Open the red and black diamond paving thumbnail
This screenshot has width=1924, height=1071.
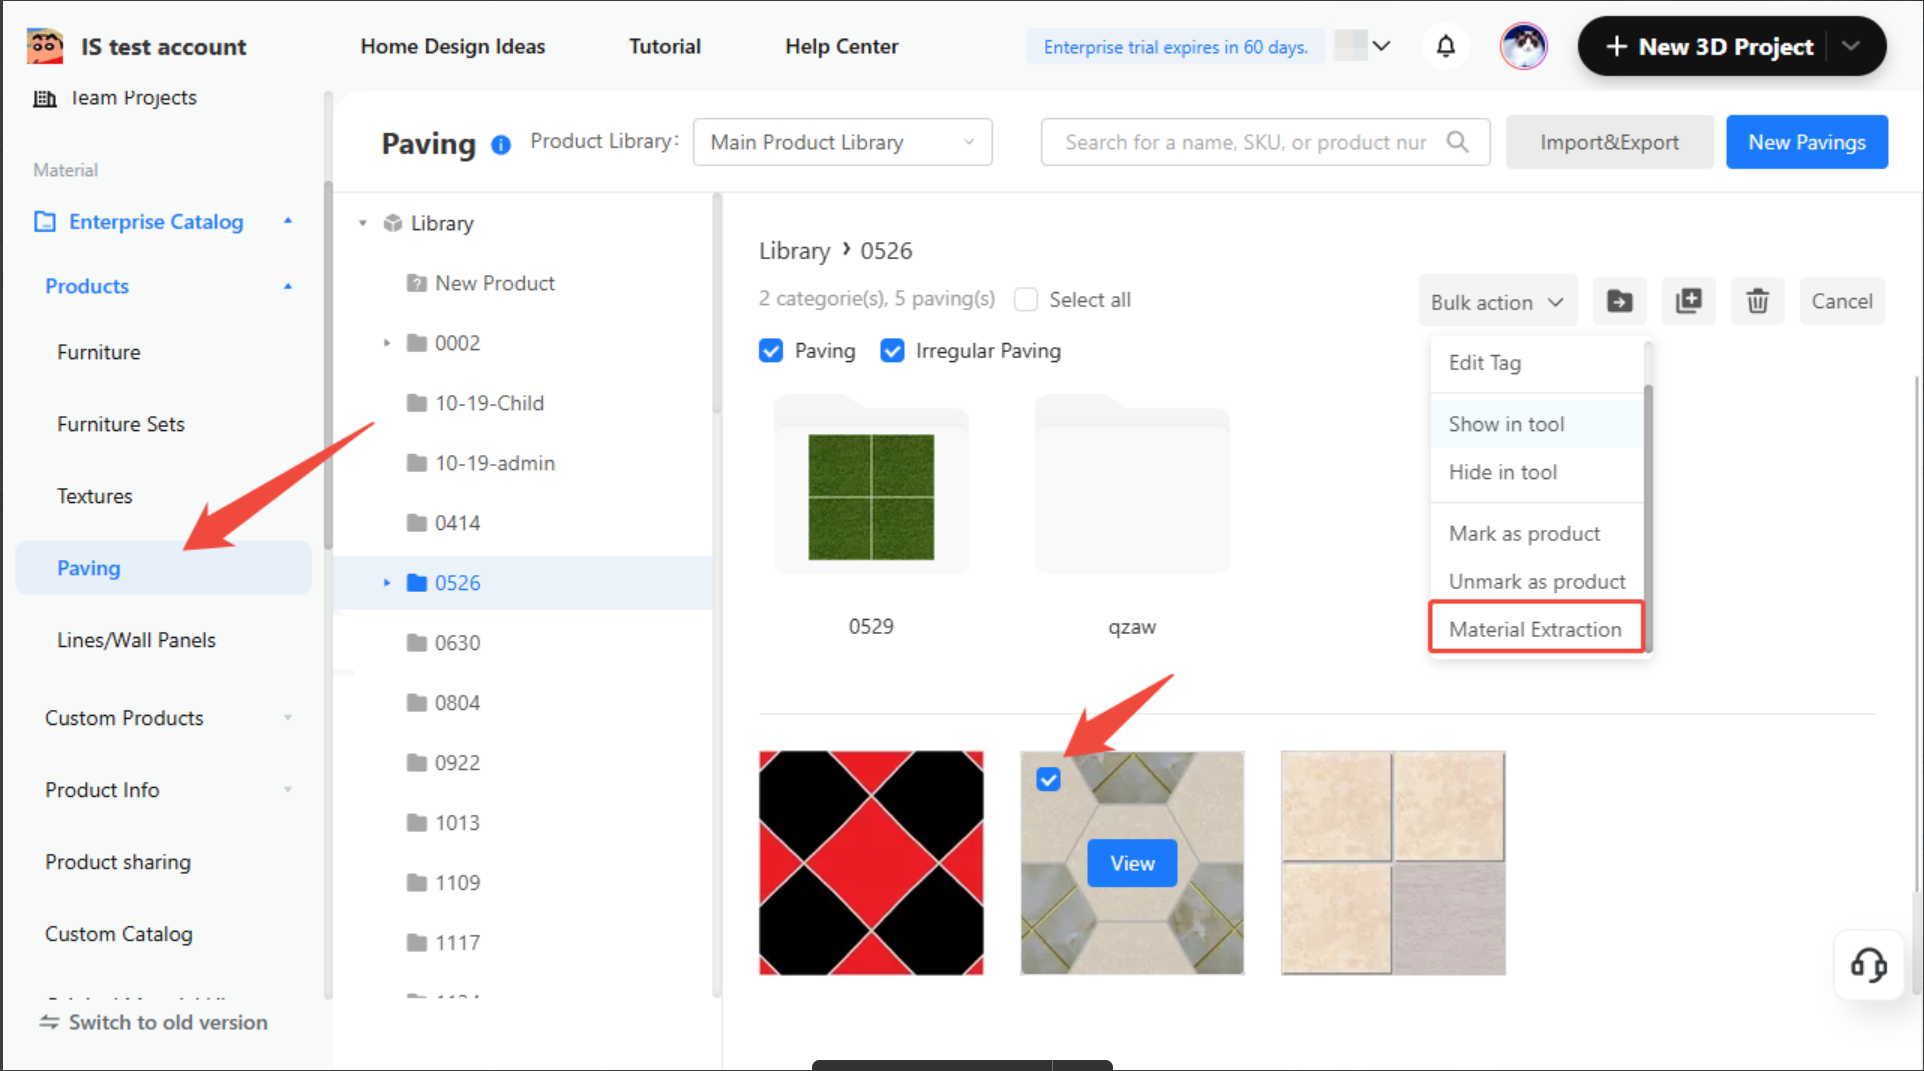[871, 863]
